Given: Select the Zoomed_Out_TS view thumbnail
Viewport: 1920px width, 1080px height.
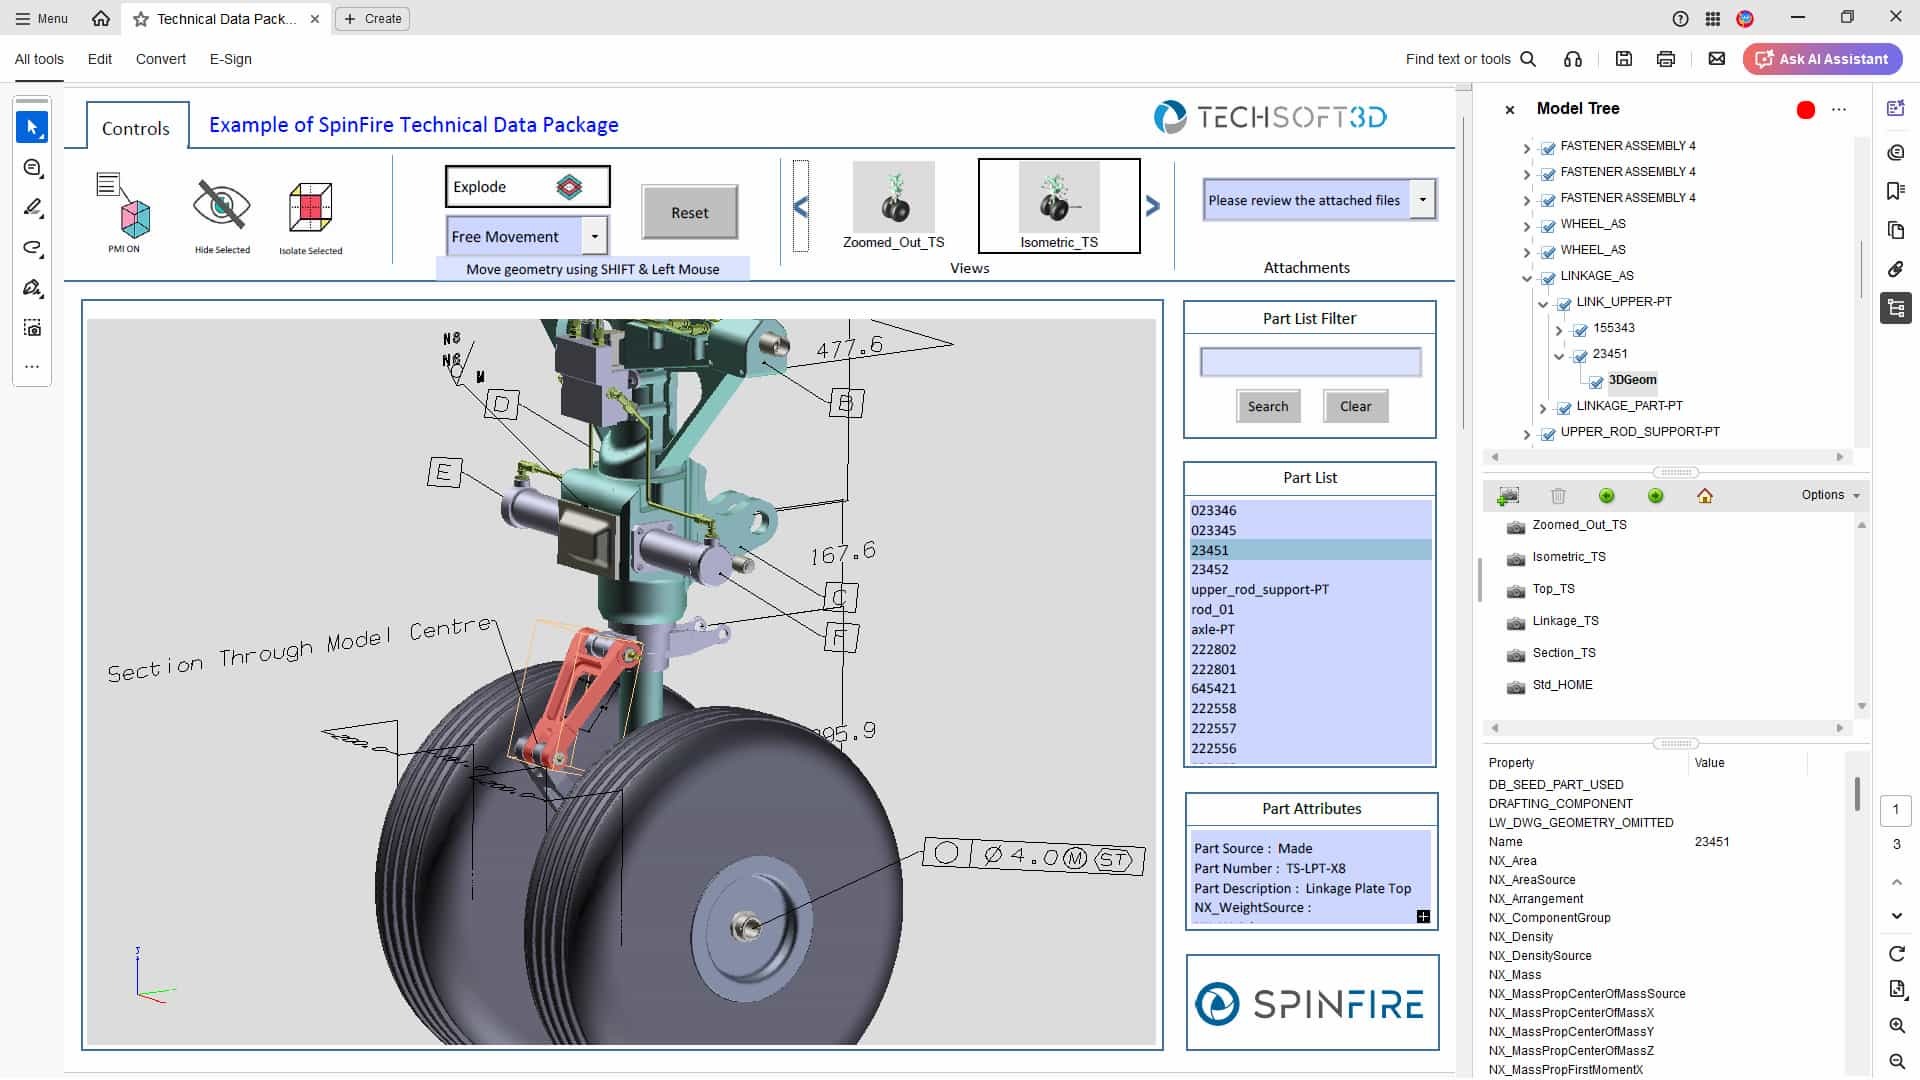Looking at the screenshot, I should [x=894, y=205].
